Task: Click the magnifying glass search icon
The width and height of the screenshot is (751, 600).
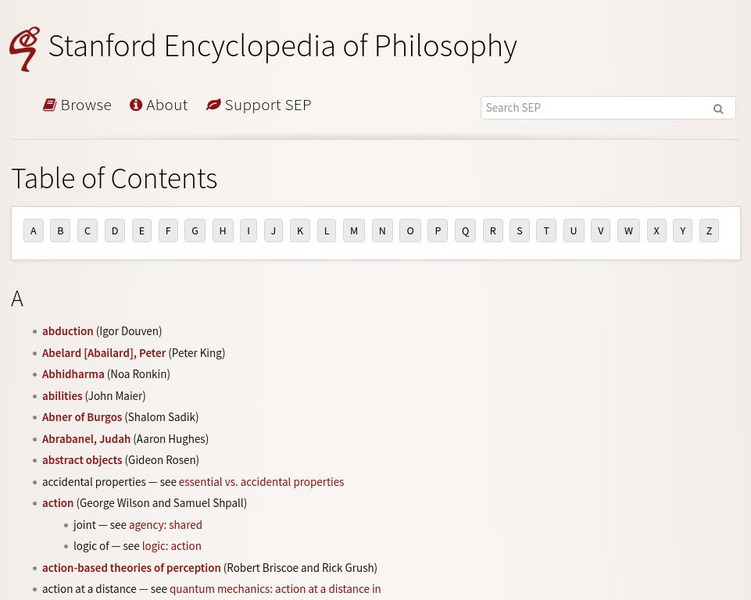Action: click(718, 109)
